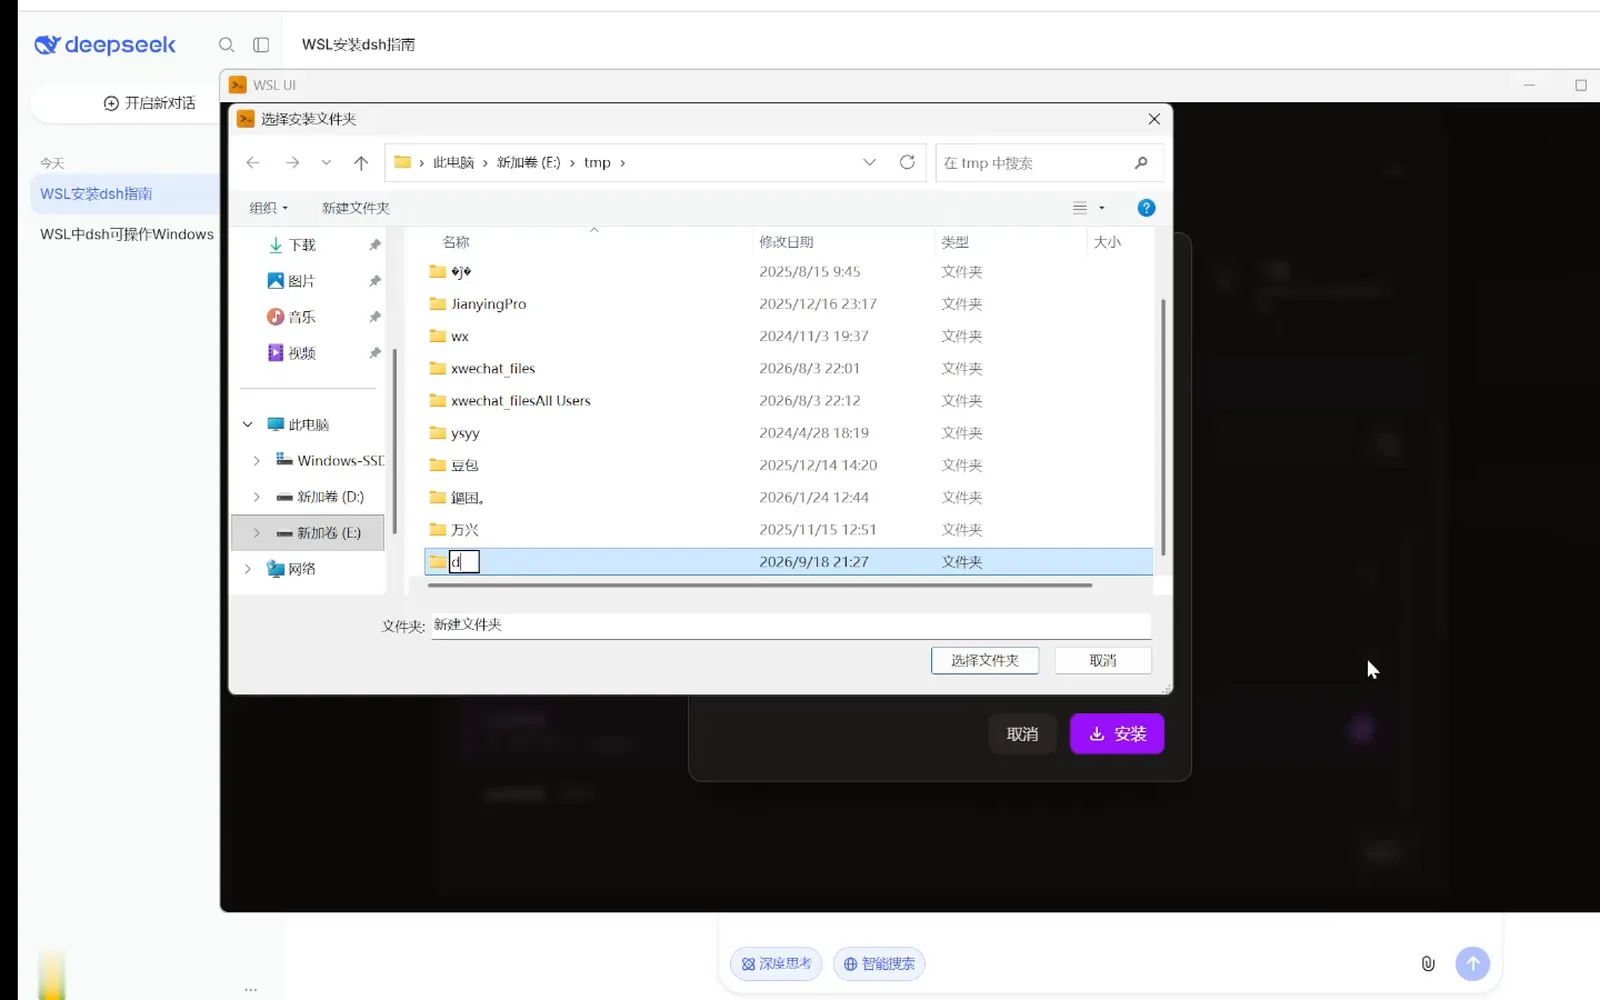The height and width of the screenshot is (1000, 1600).
Task: Open the address bar path history dropdown
Action: (869, 162)
